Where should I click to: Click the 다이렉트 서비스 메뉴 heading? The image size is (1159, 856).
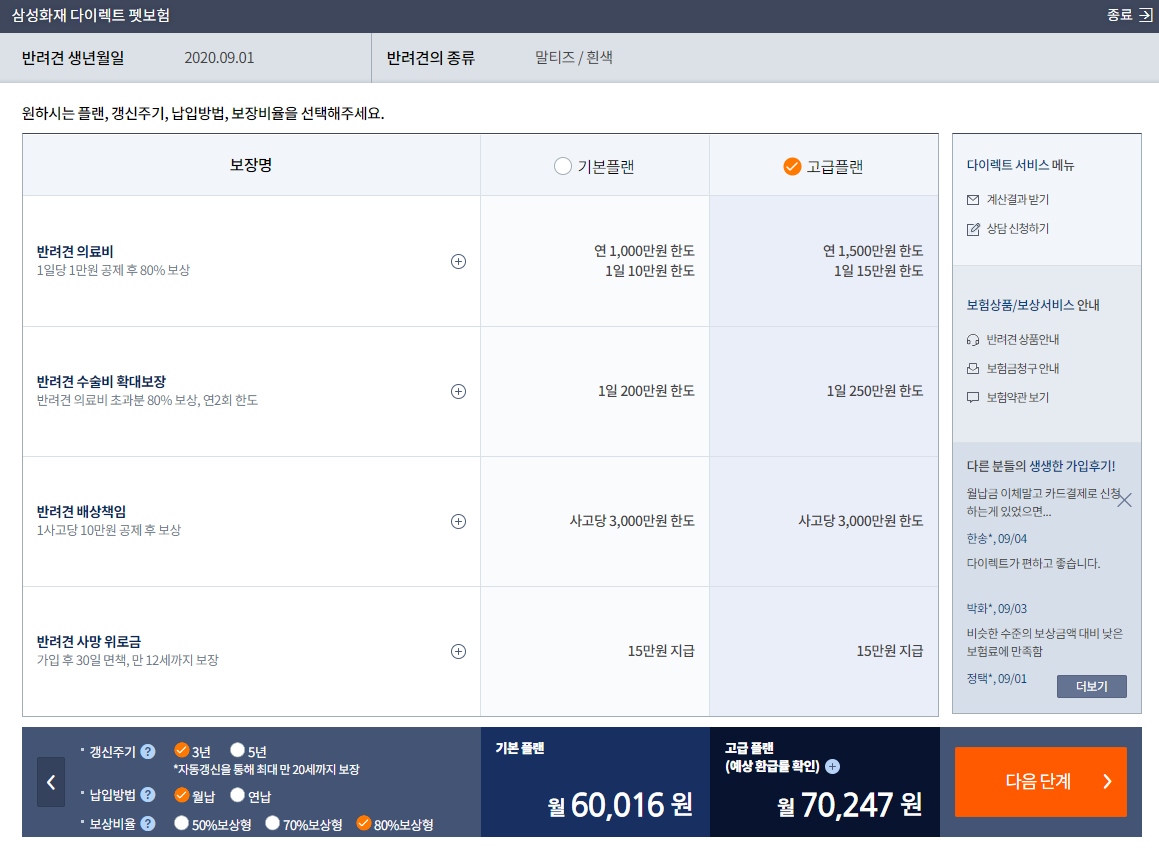tap(1020, 166)
